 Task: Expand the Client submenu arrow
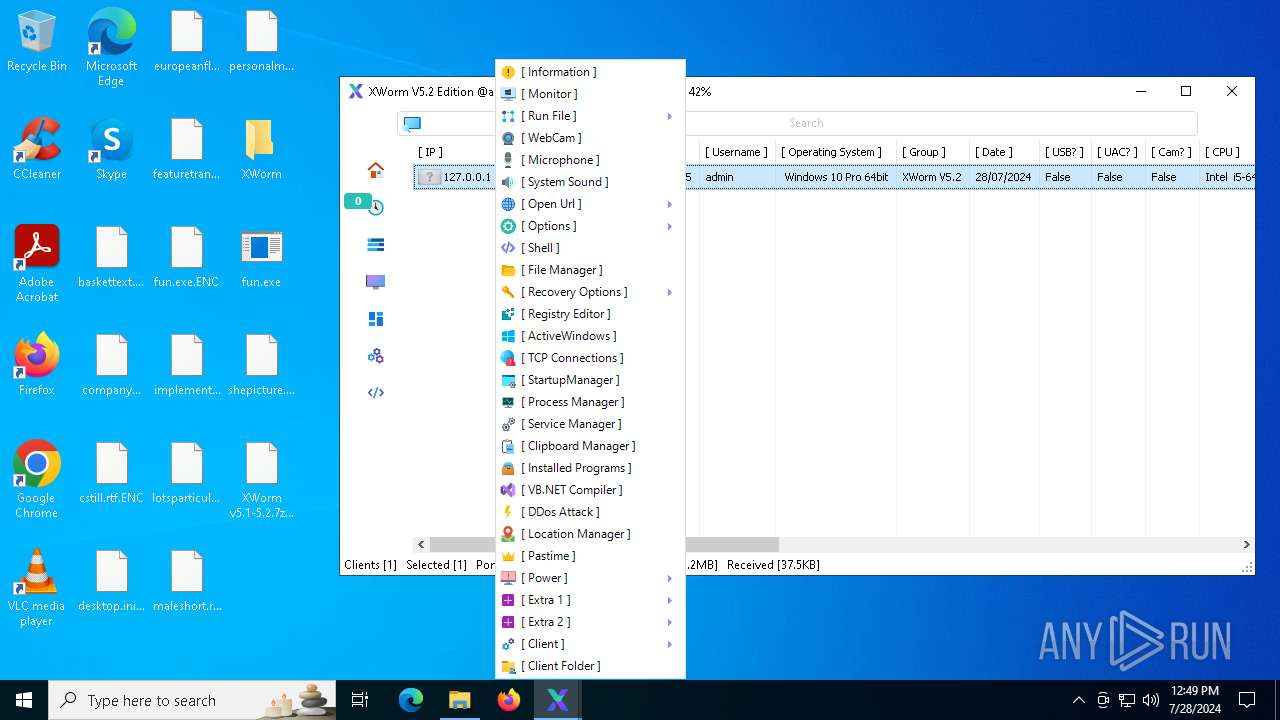(670, 644)
